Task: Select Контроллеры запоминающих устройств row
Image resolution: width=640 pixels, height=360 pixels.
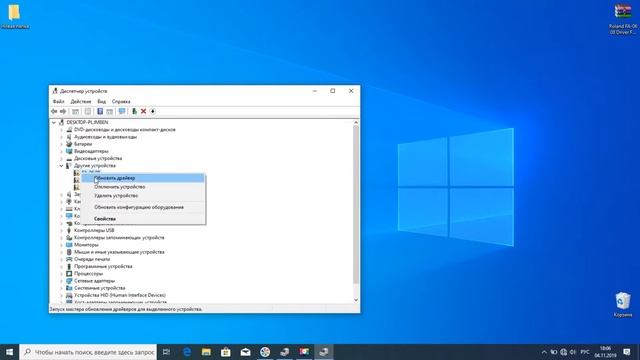Action: click(x=119, y=238)
